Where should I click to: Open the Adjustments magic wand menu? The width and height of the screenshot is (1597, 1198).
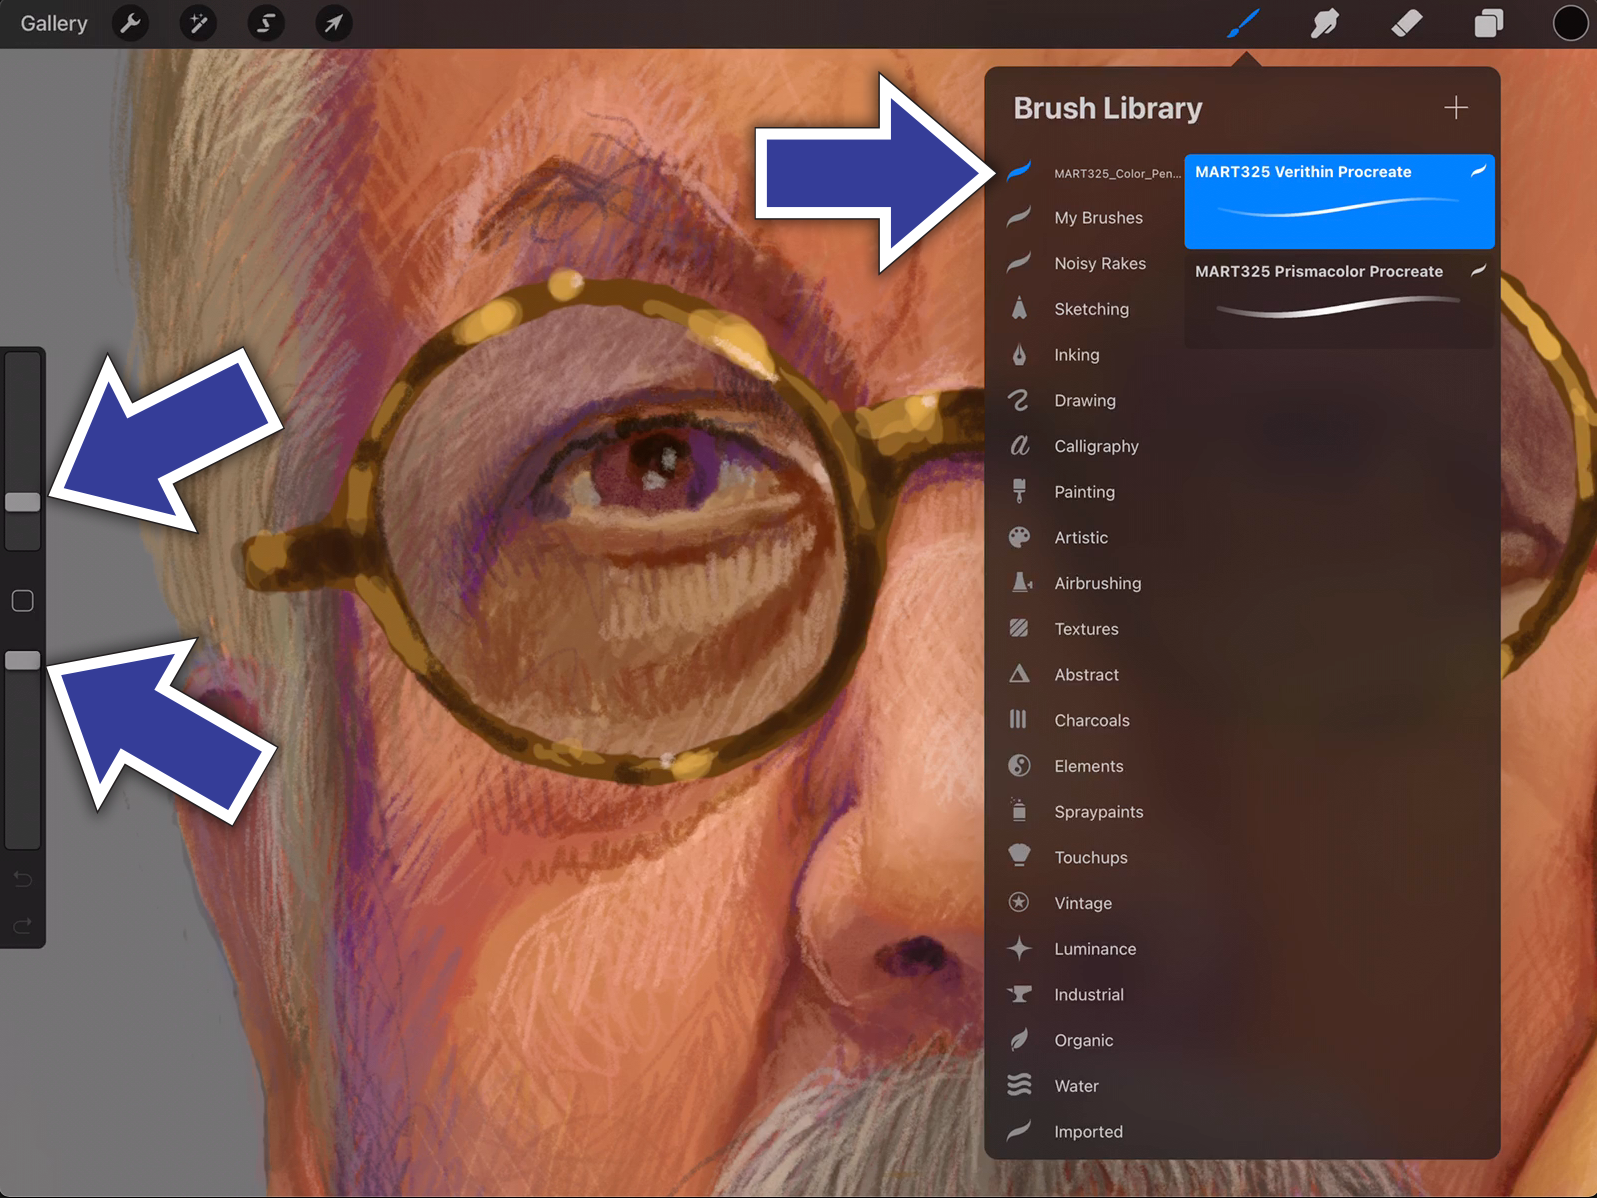pyautogui.click(x=198, y=23)
